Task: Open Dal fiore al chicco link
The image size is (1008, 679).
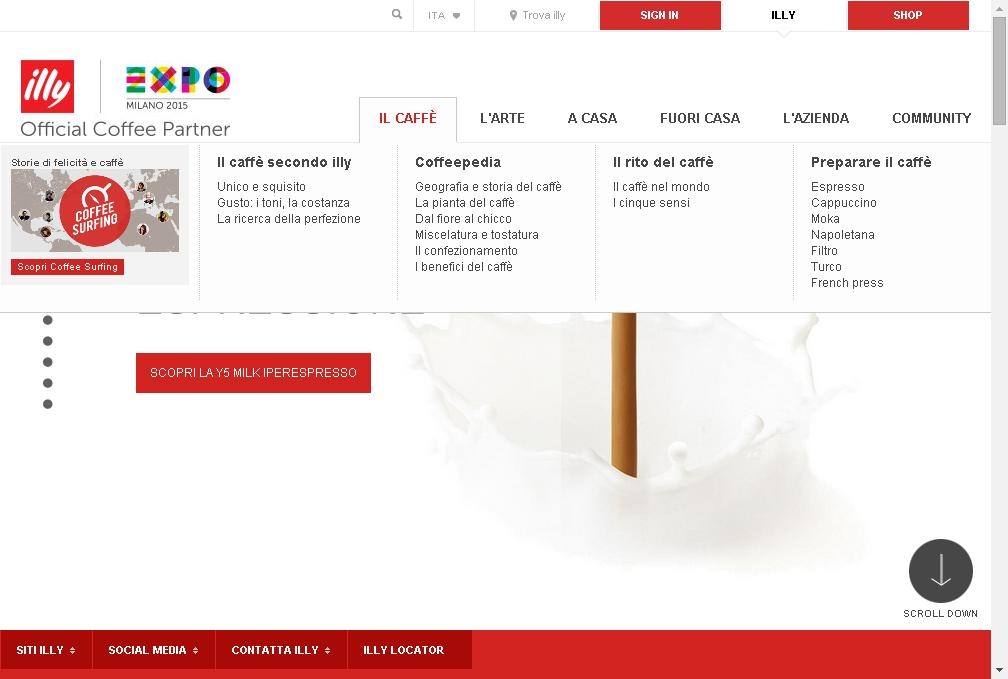Action: pos(464,219)
